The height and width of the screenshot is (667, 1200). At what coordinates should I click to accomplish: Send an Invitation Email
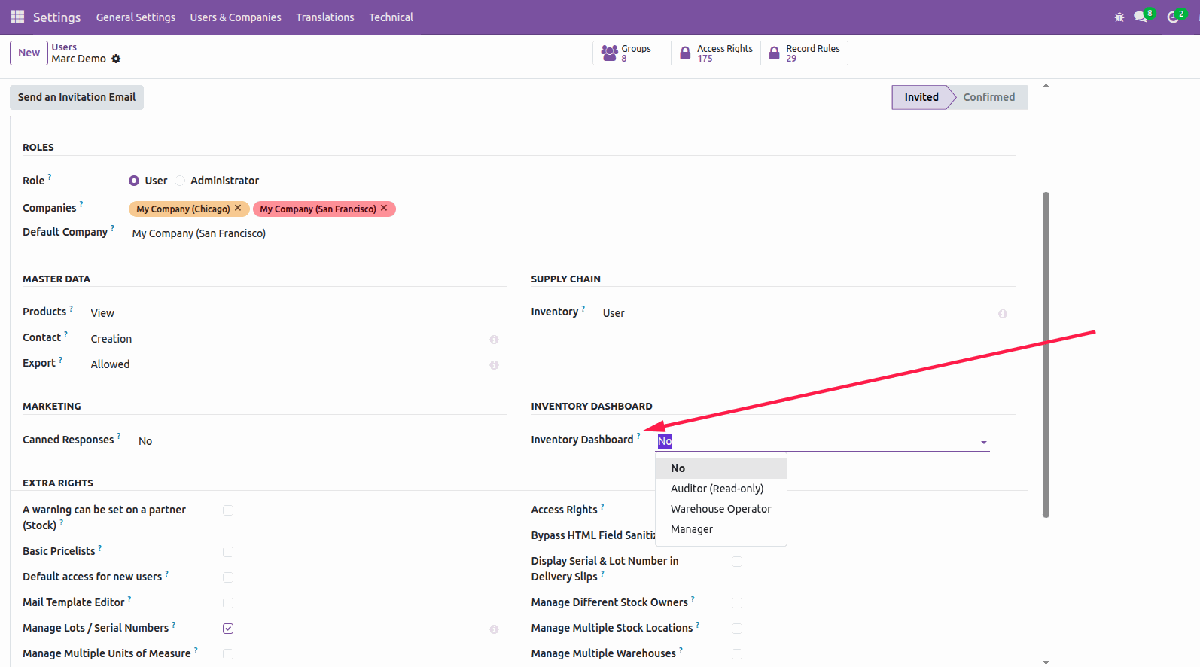[77, 97]
